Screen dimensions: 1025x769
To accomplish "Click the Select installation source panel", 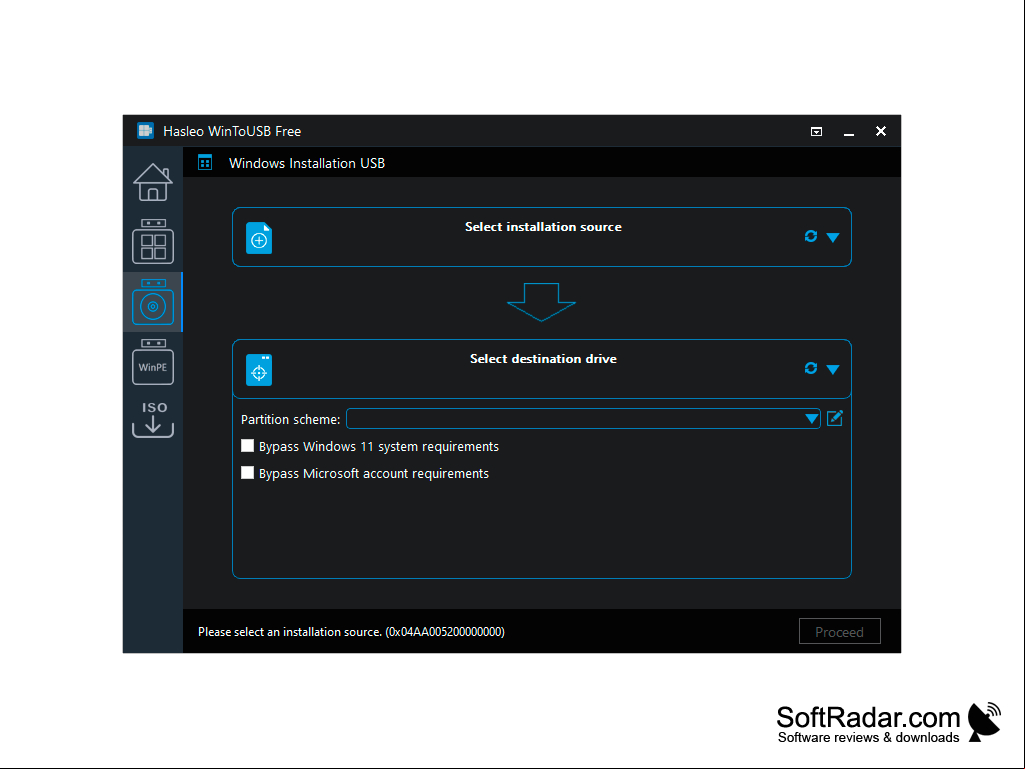I will point(542,237).
